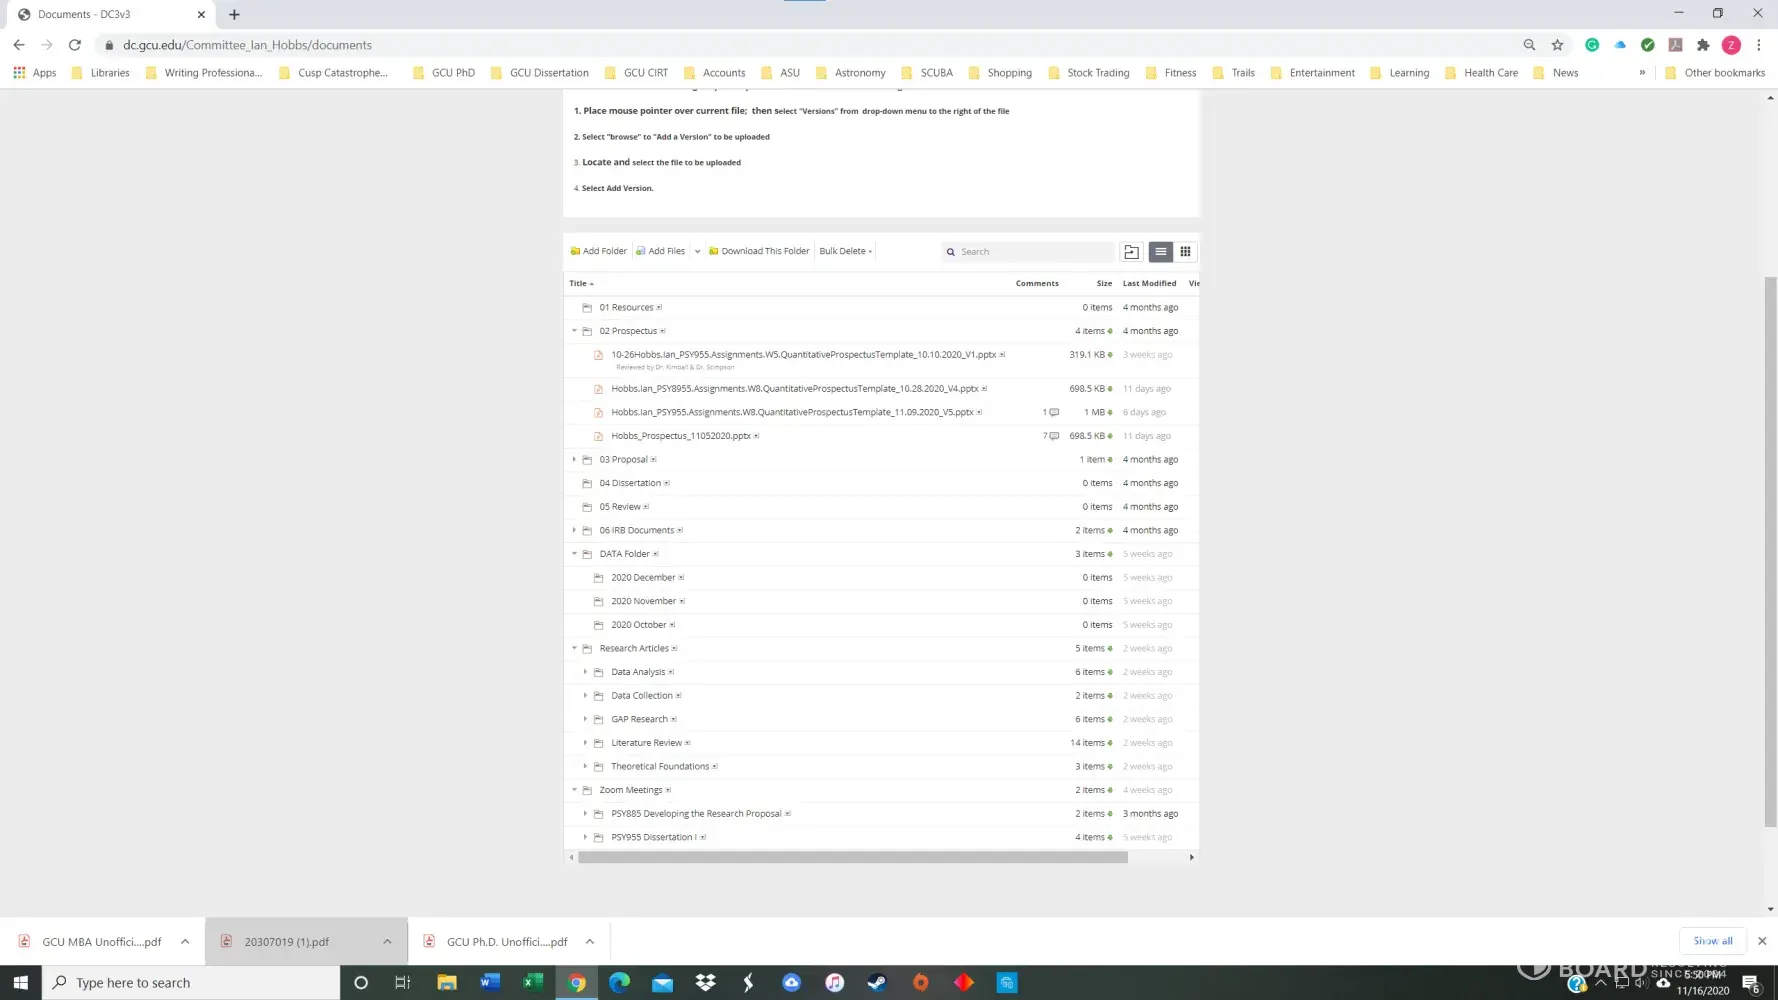Open the Stock Trading bookmark folder
Viewport: 1778px width, 1000px height.
click(1088, 73)
